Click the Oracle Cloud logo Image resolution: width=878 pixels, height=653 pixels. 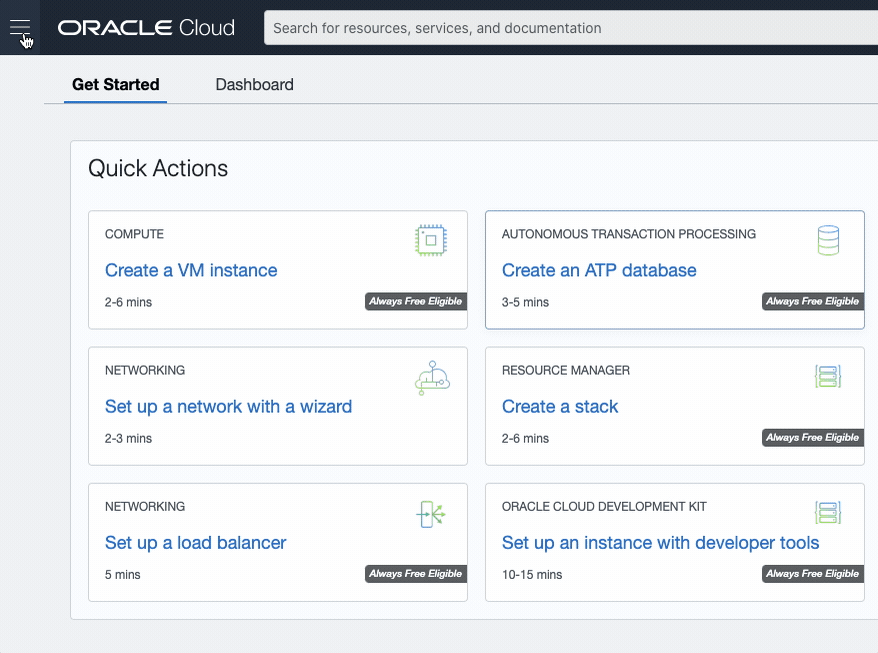[146, 27]
